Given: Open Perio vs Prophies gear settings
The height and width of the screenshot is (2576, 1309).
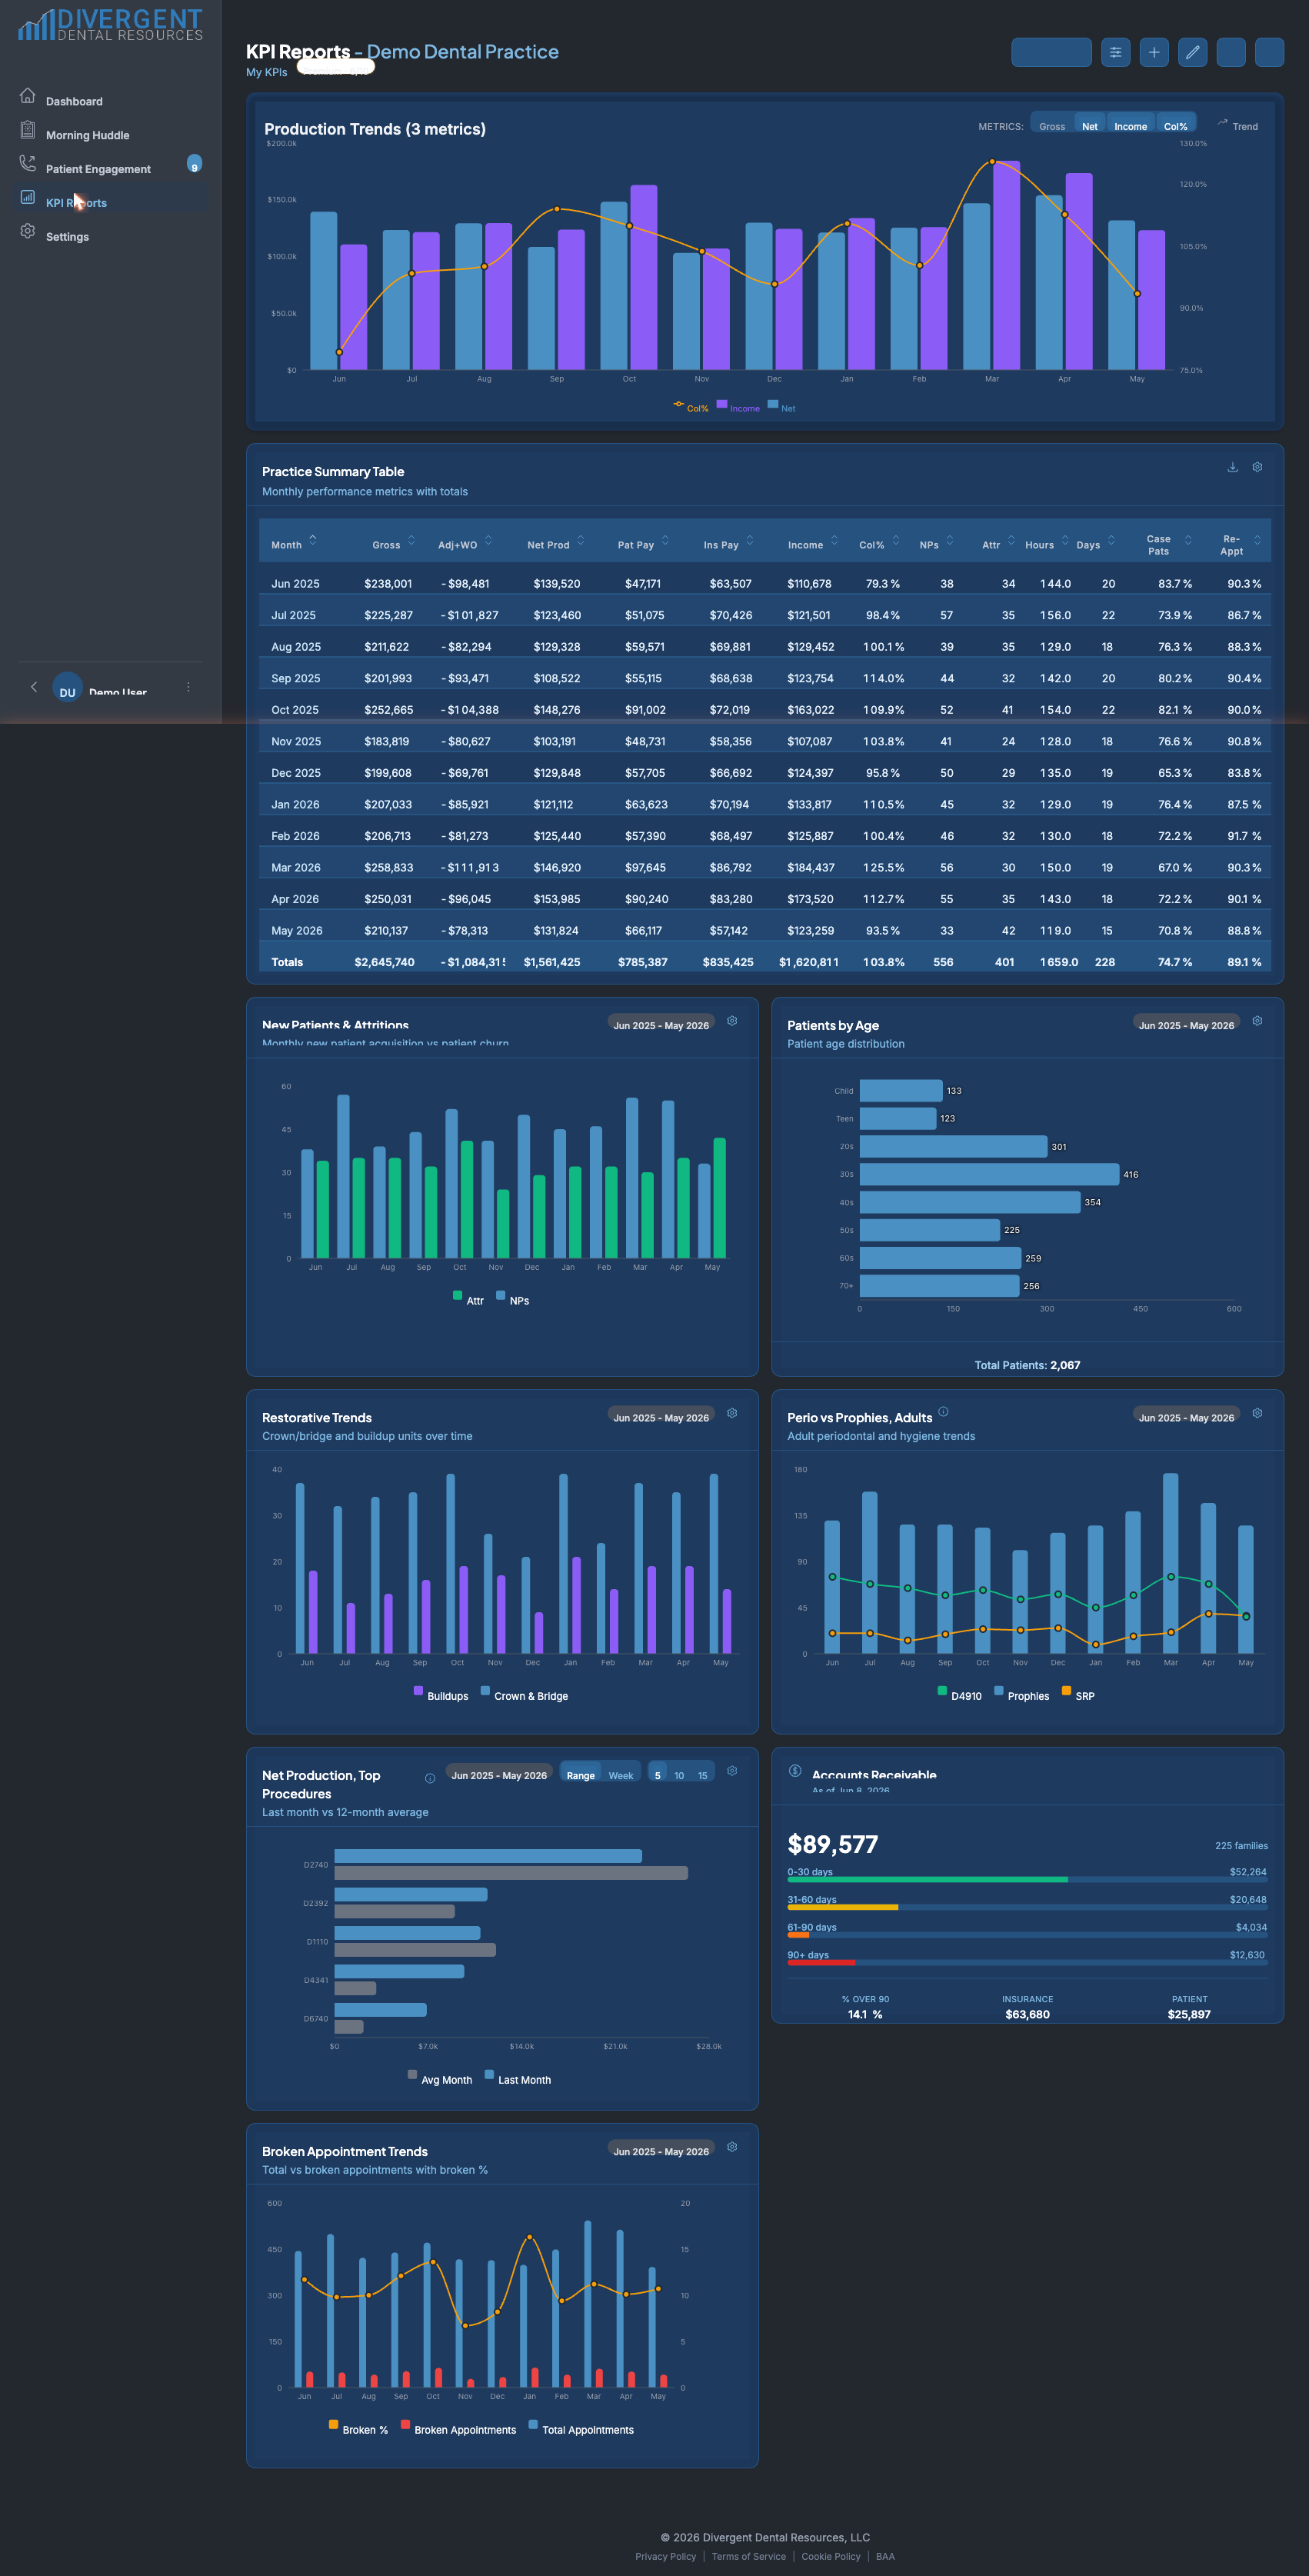Looking at the screenshot, I should pyautogui.click(x=1257, y=1413).
